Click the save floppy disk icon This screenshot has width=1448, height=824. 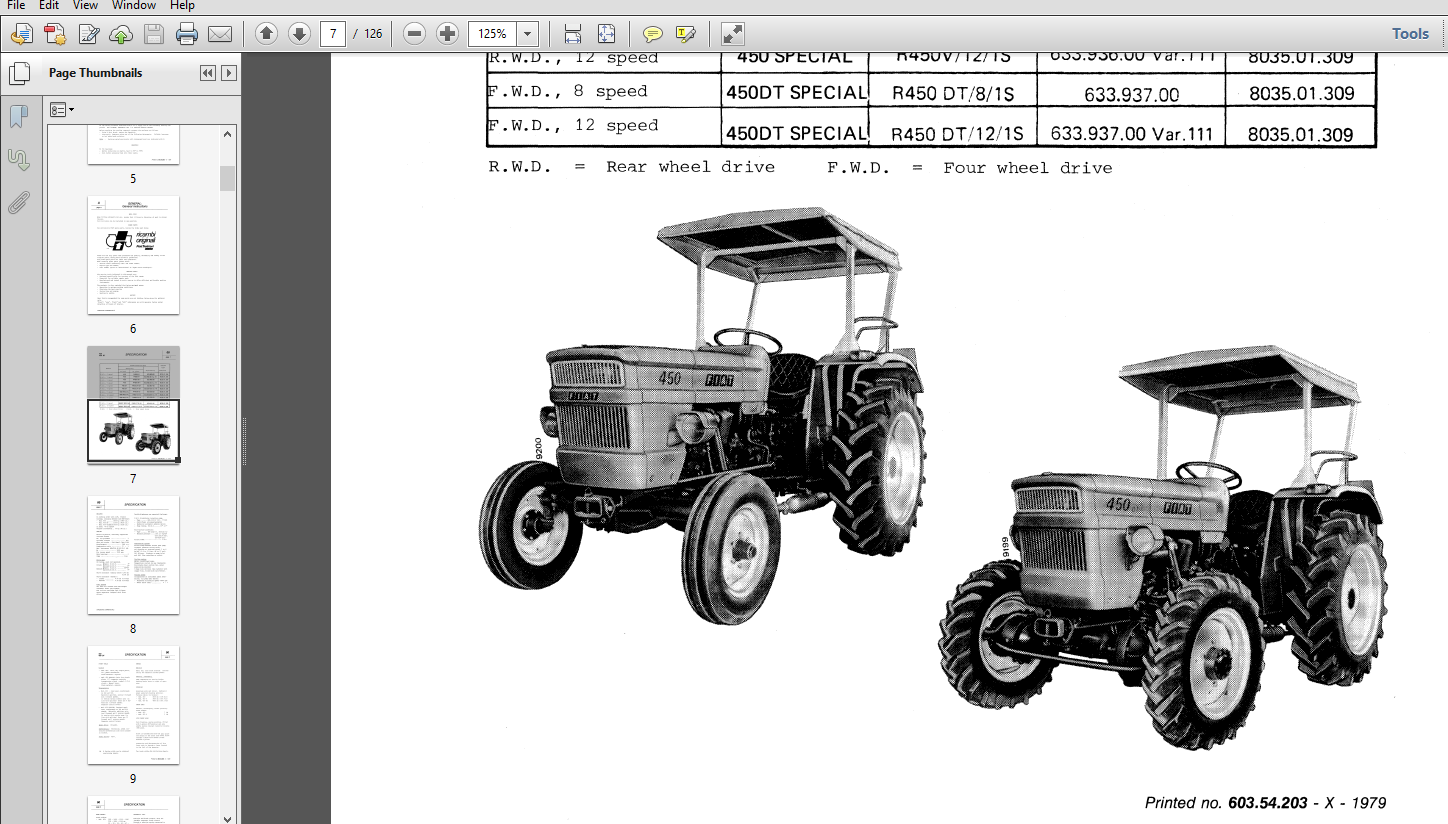(x=154, y=34)
